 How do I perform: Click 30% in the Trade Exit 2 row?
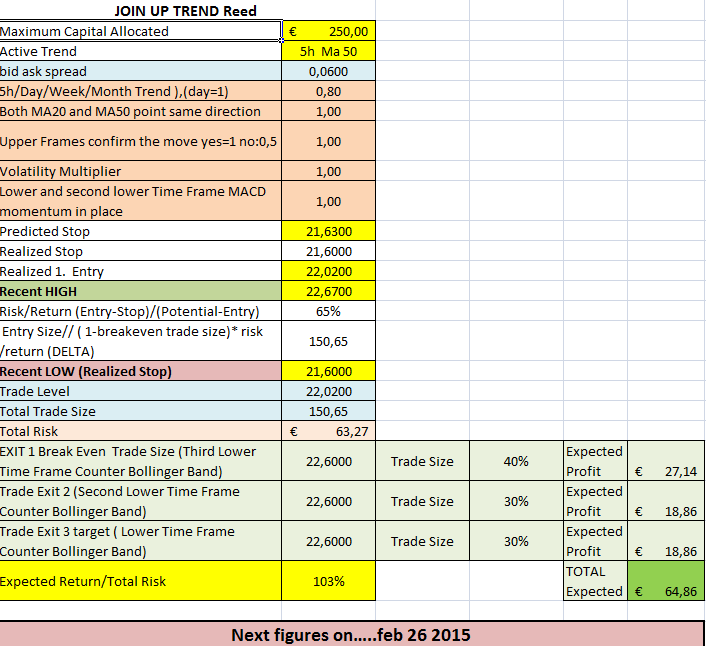pos(516,501)
